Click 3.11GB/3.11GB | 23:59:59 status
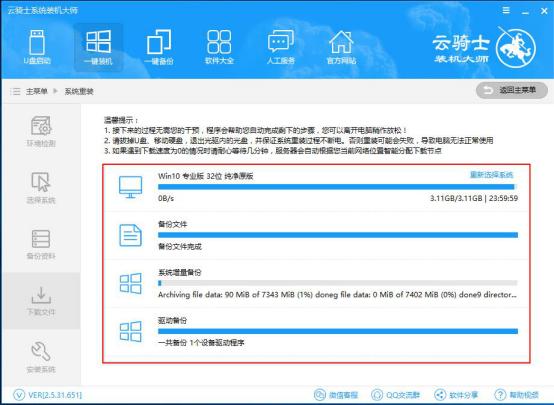 (474, 198)
